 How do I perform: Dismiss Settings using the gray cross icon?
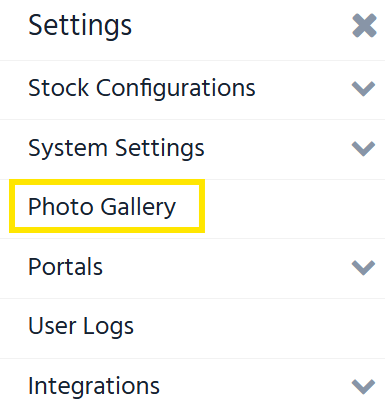coord(364,26)
